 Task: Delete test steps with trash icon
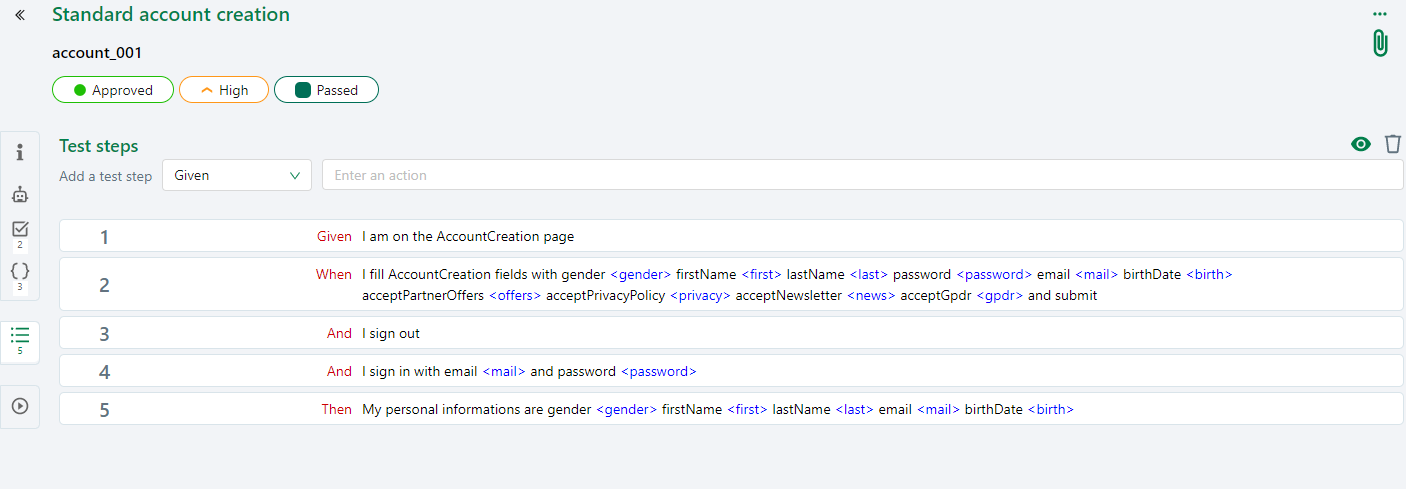pos(1393,144)
